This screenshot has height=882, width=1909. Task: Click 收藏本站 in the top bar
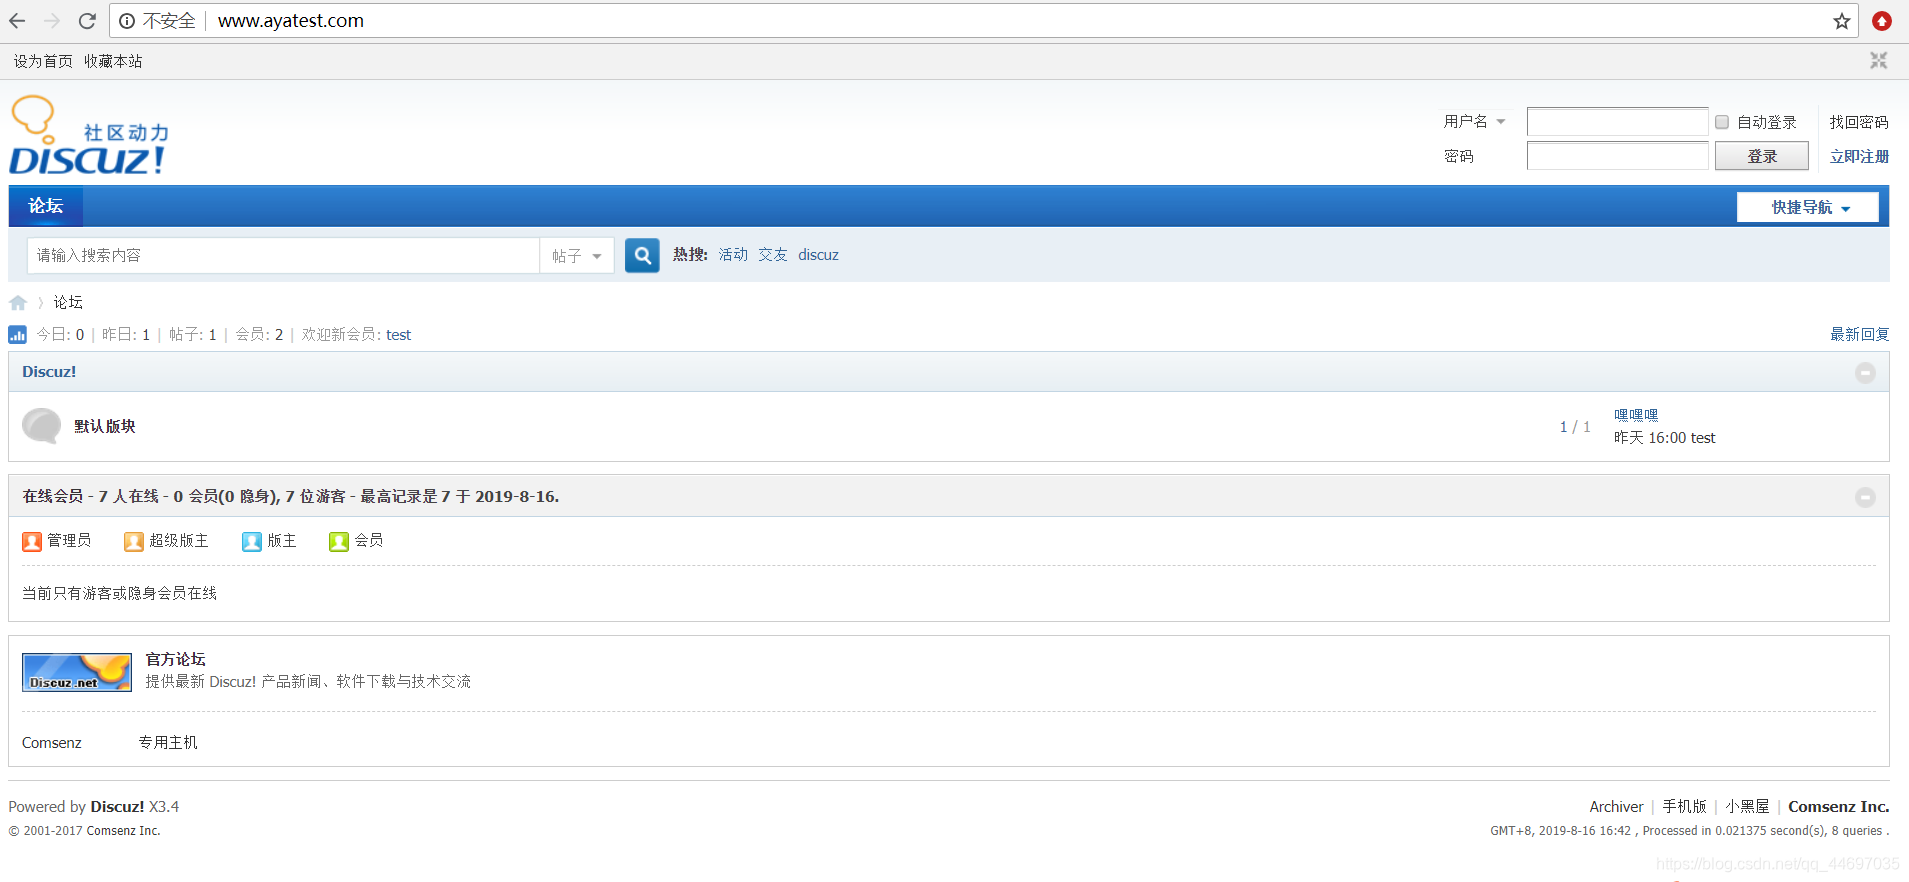coord(113,61)
